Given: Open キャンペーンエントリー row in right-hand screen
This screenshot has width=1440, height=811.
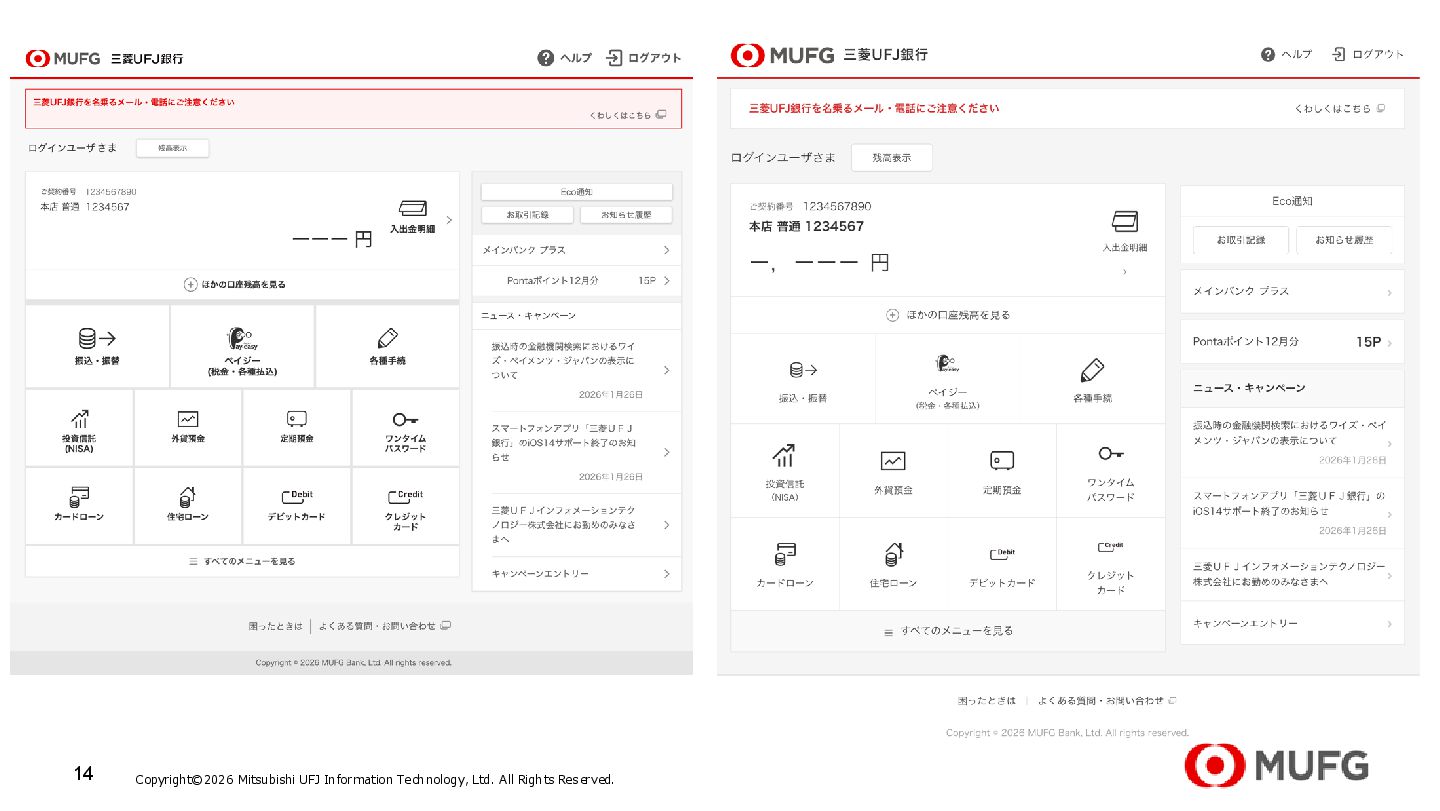Looking at the screenshot, I should tap(1292, 623).
